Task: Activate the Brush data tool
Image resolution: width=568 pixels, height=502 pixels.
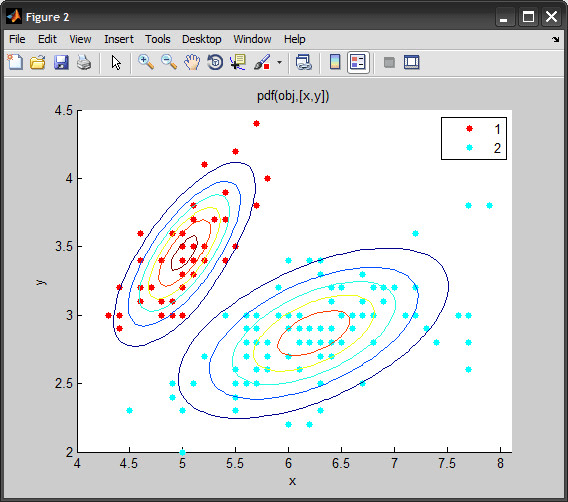Action: click(x=262, y=62)
